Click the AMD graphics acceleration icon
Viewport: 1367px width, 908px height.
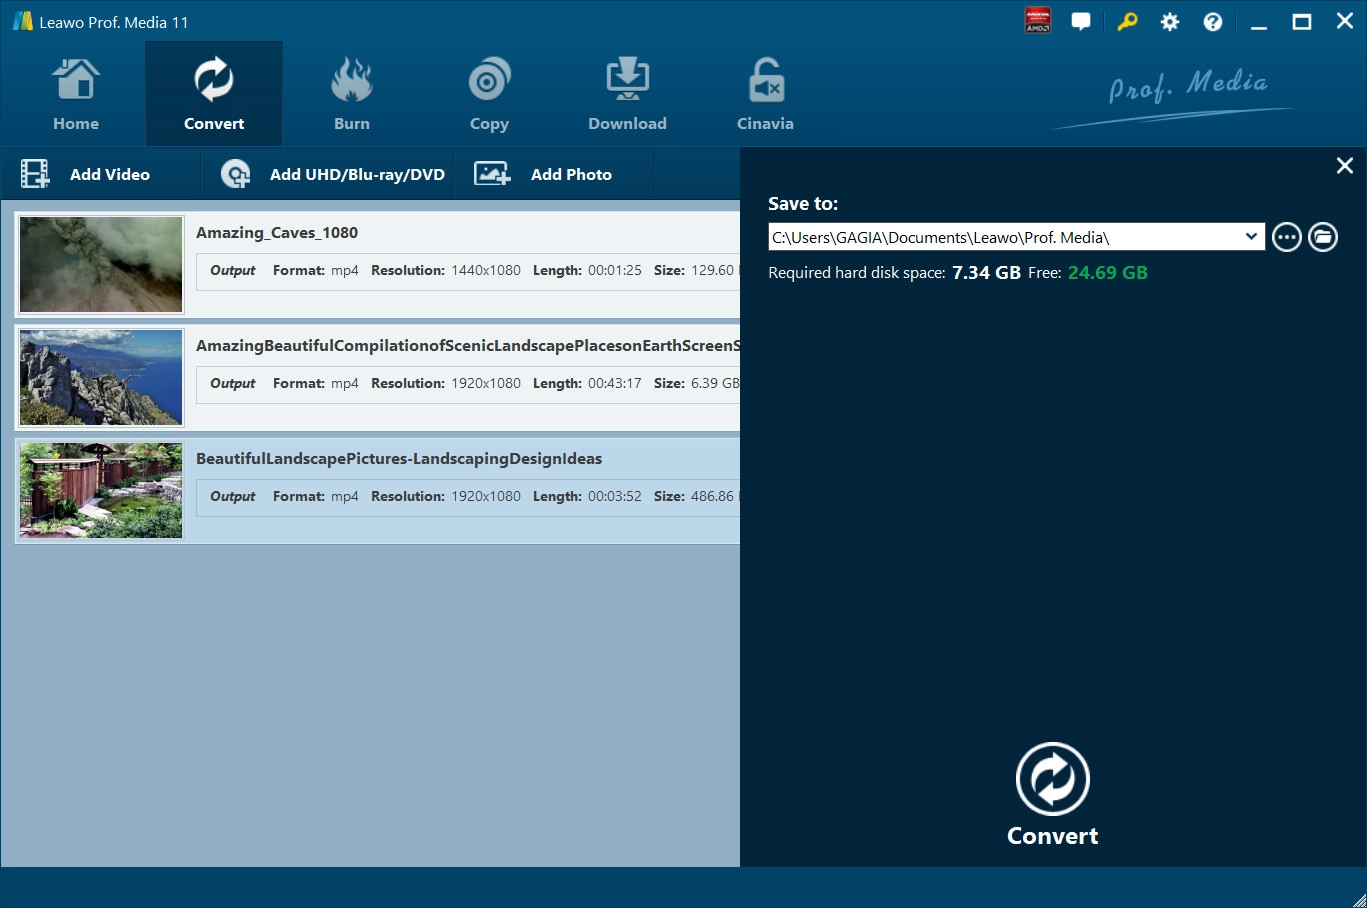(x=1038, y=21)
